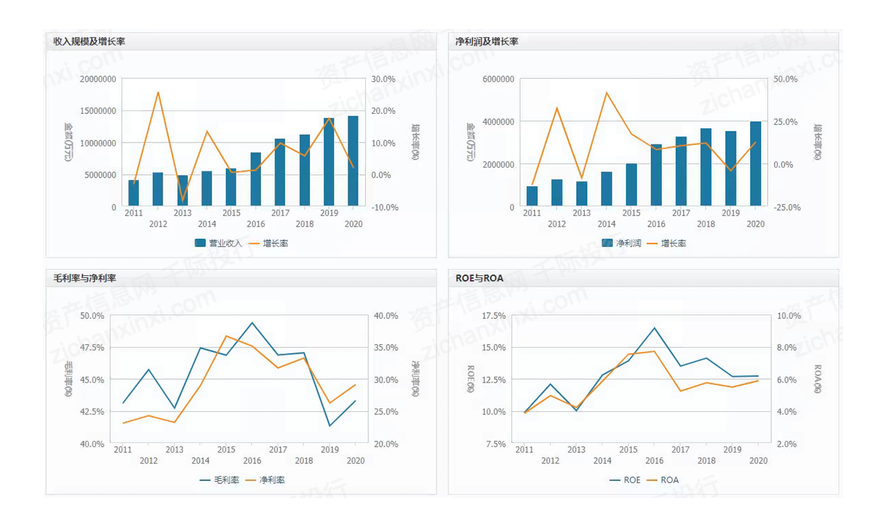Toggle 营业收入 legend series in revenue chart

(x=217, y=243)
